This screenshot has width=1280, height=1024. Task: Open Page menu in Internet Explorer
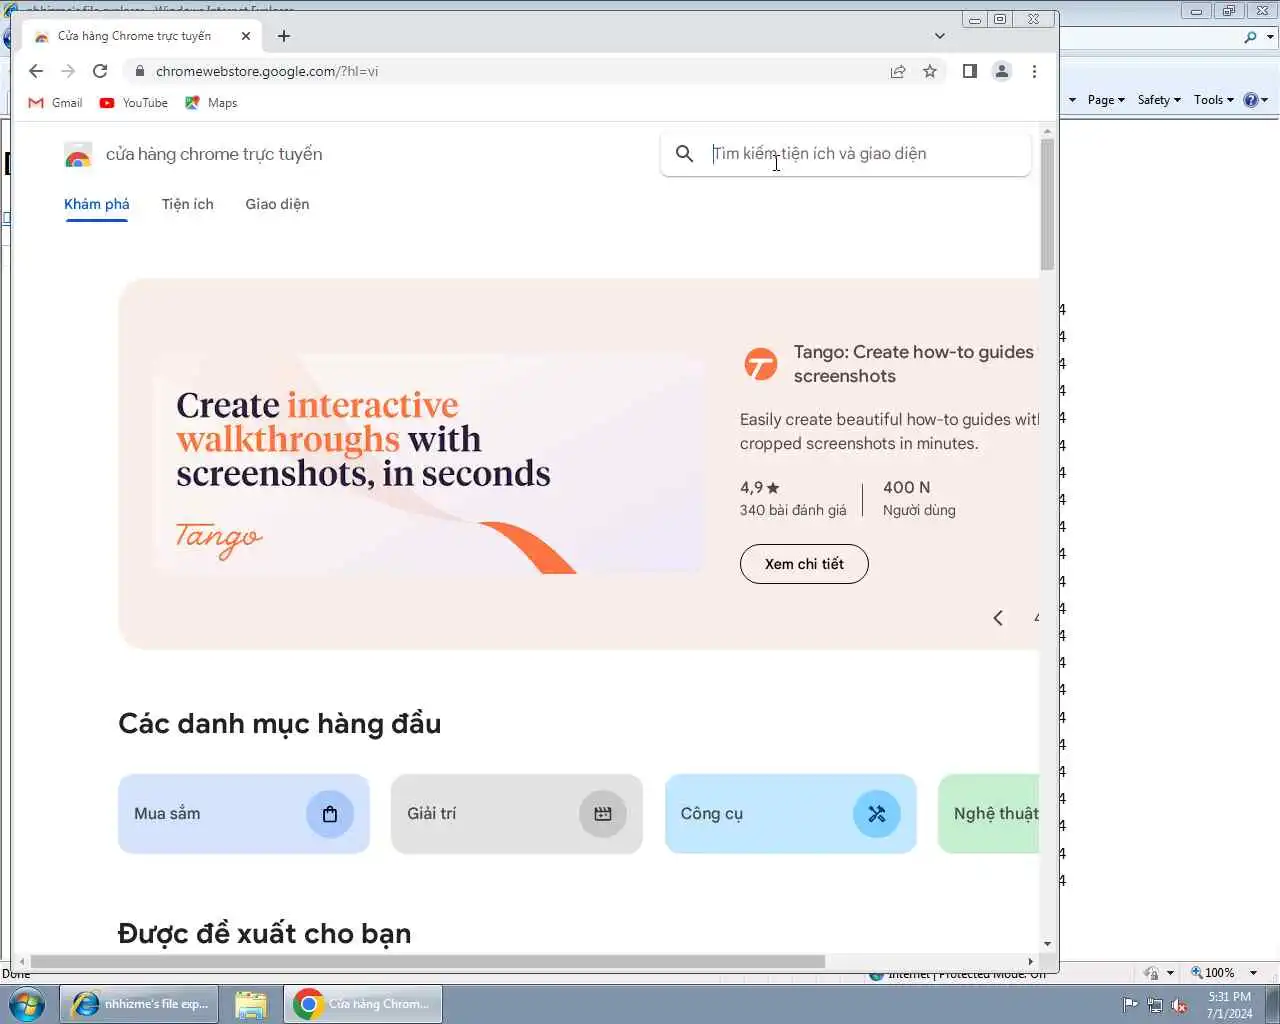[x=1106, y=100]
